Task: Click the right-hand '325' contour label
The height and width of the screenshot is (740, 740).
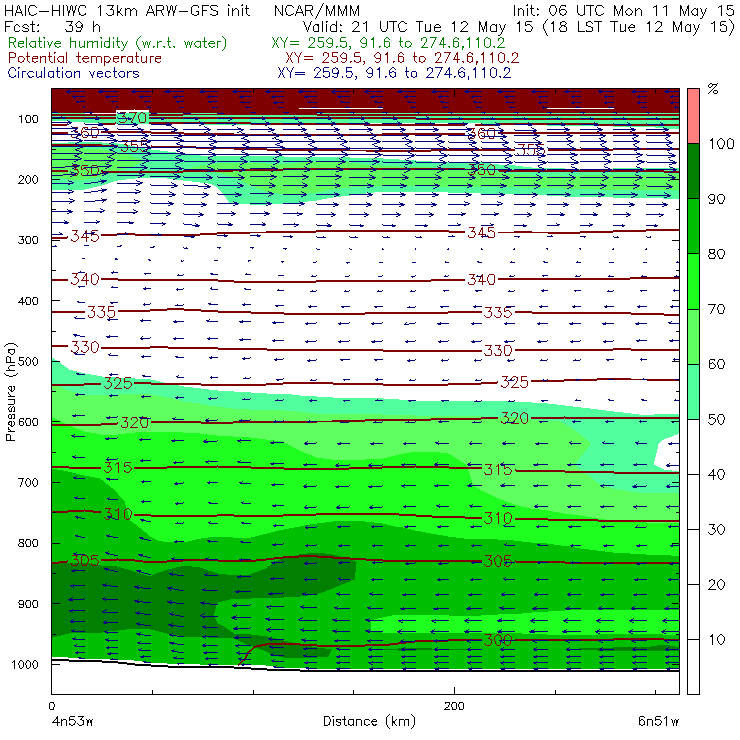Action: 514,382
